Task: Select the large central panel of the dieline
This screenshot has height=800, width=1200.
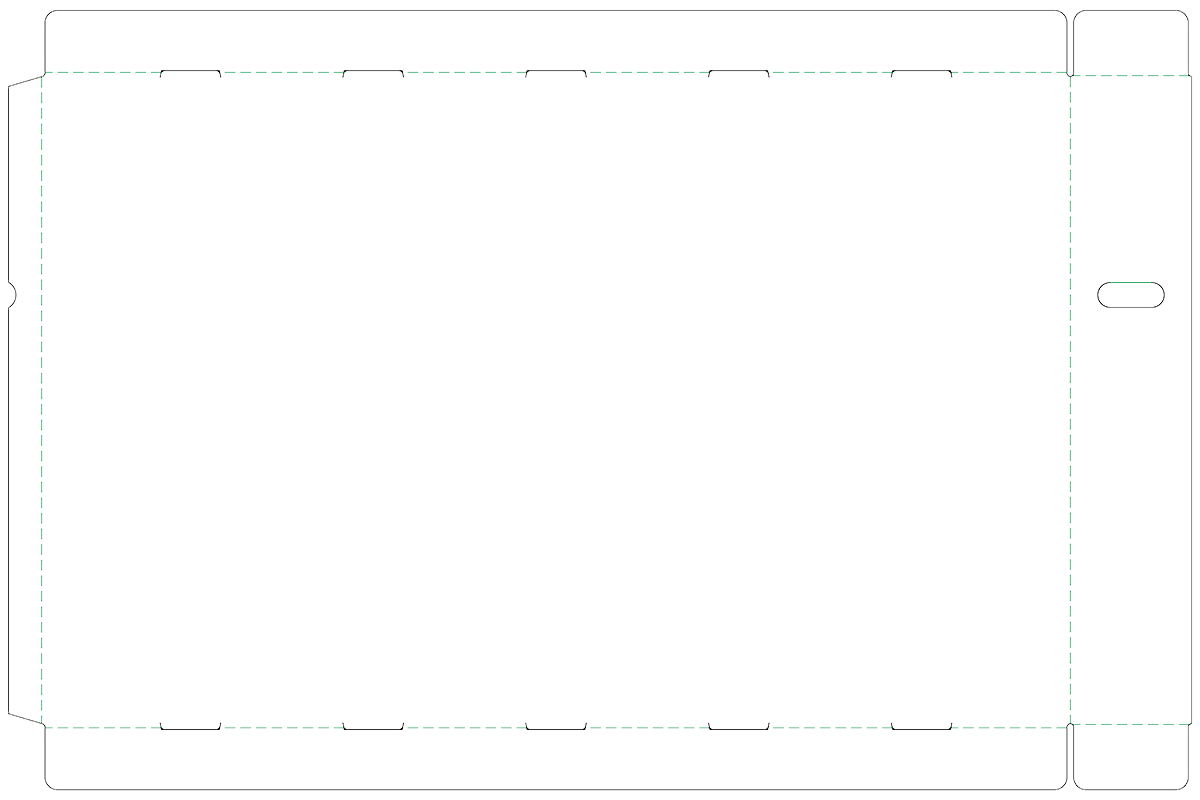Action: (555, 400)
